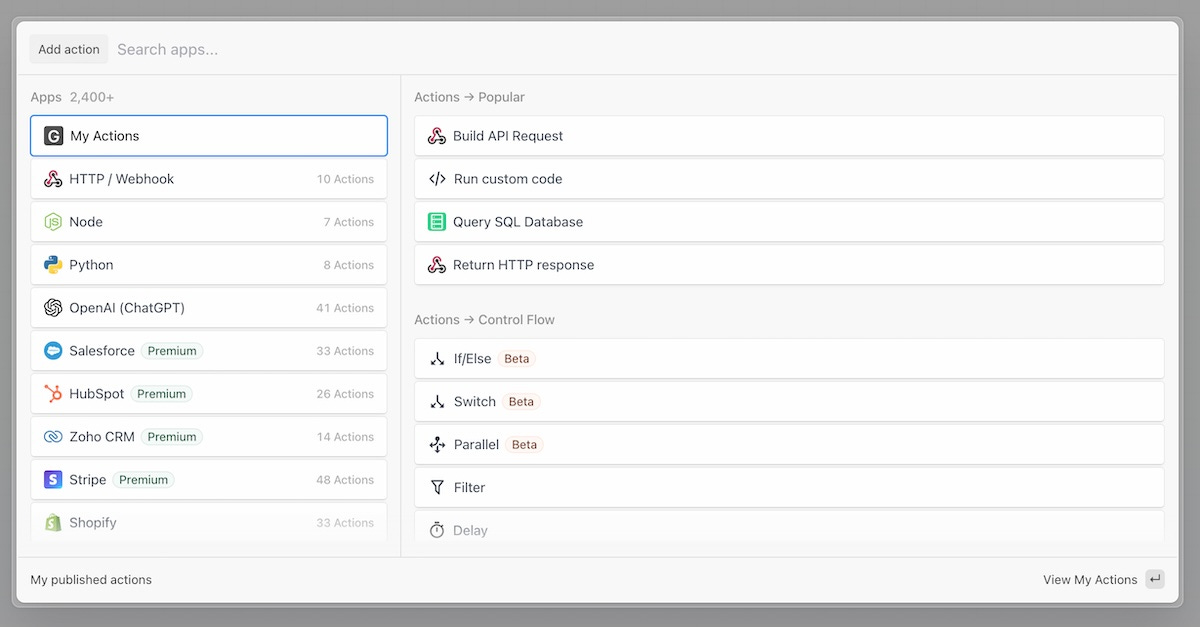Click the '41 Actions' count text

coord(345,308)
